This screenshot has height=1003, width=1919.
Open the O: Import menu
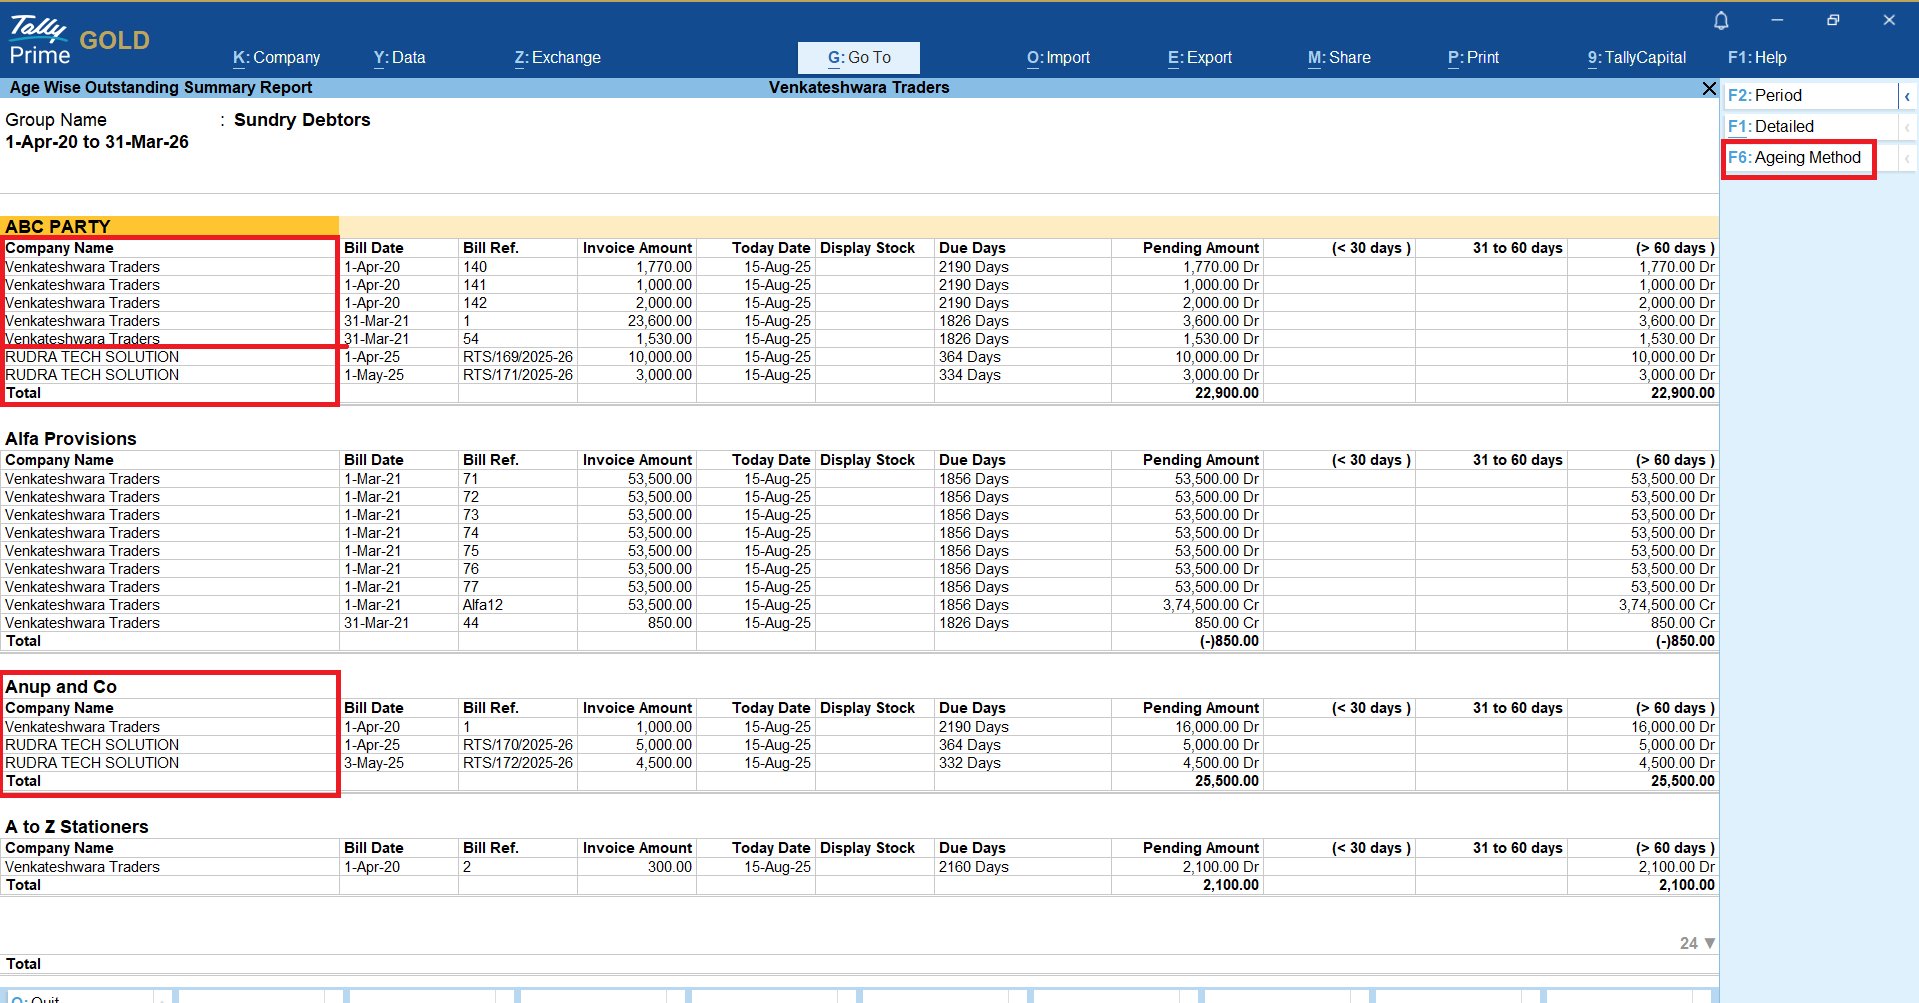click(x=1058, y=58)
